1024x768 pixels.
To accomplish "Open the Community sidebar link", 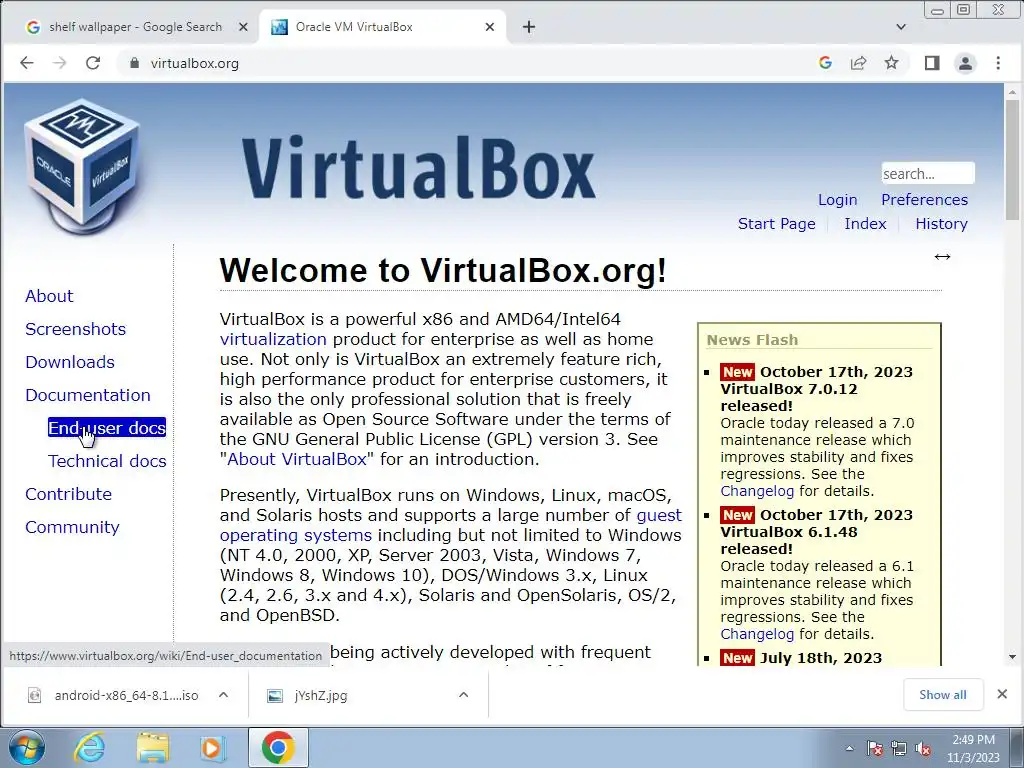I will [72, 527].
